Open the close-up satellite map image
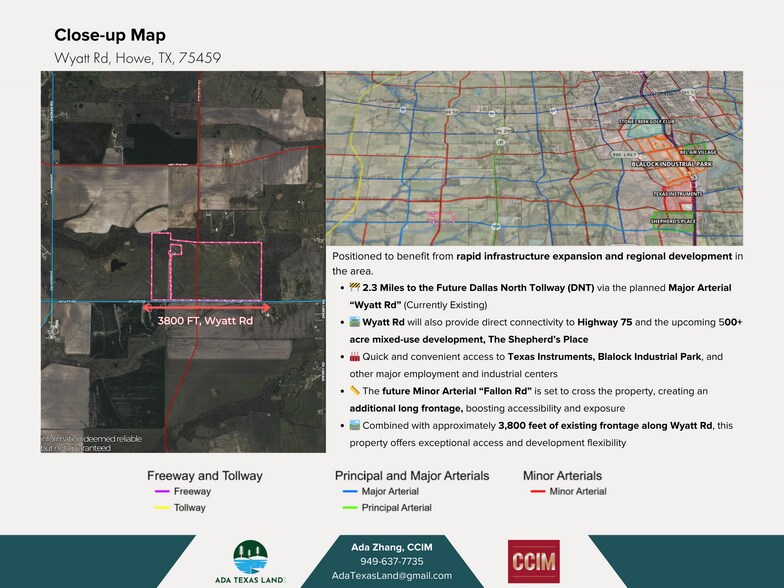Screen dimensions: 784x588 [183, 262]
